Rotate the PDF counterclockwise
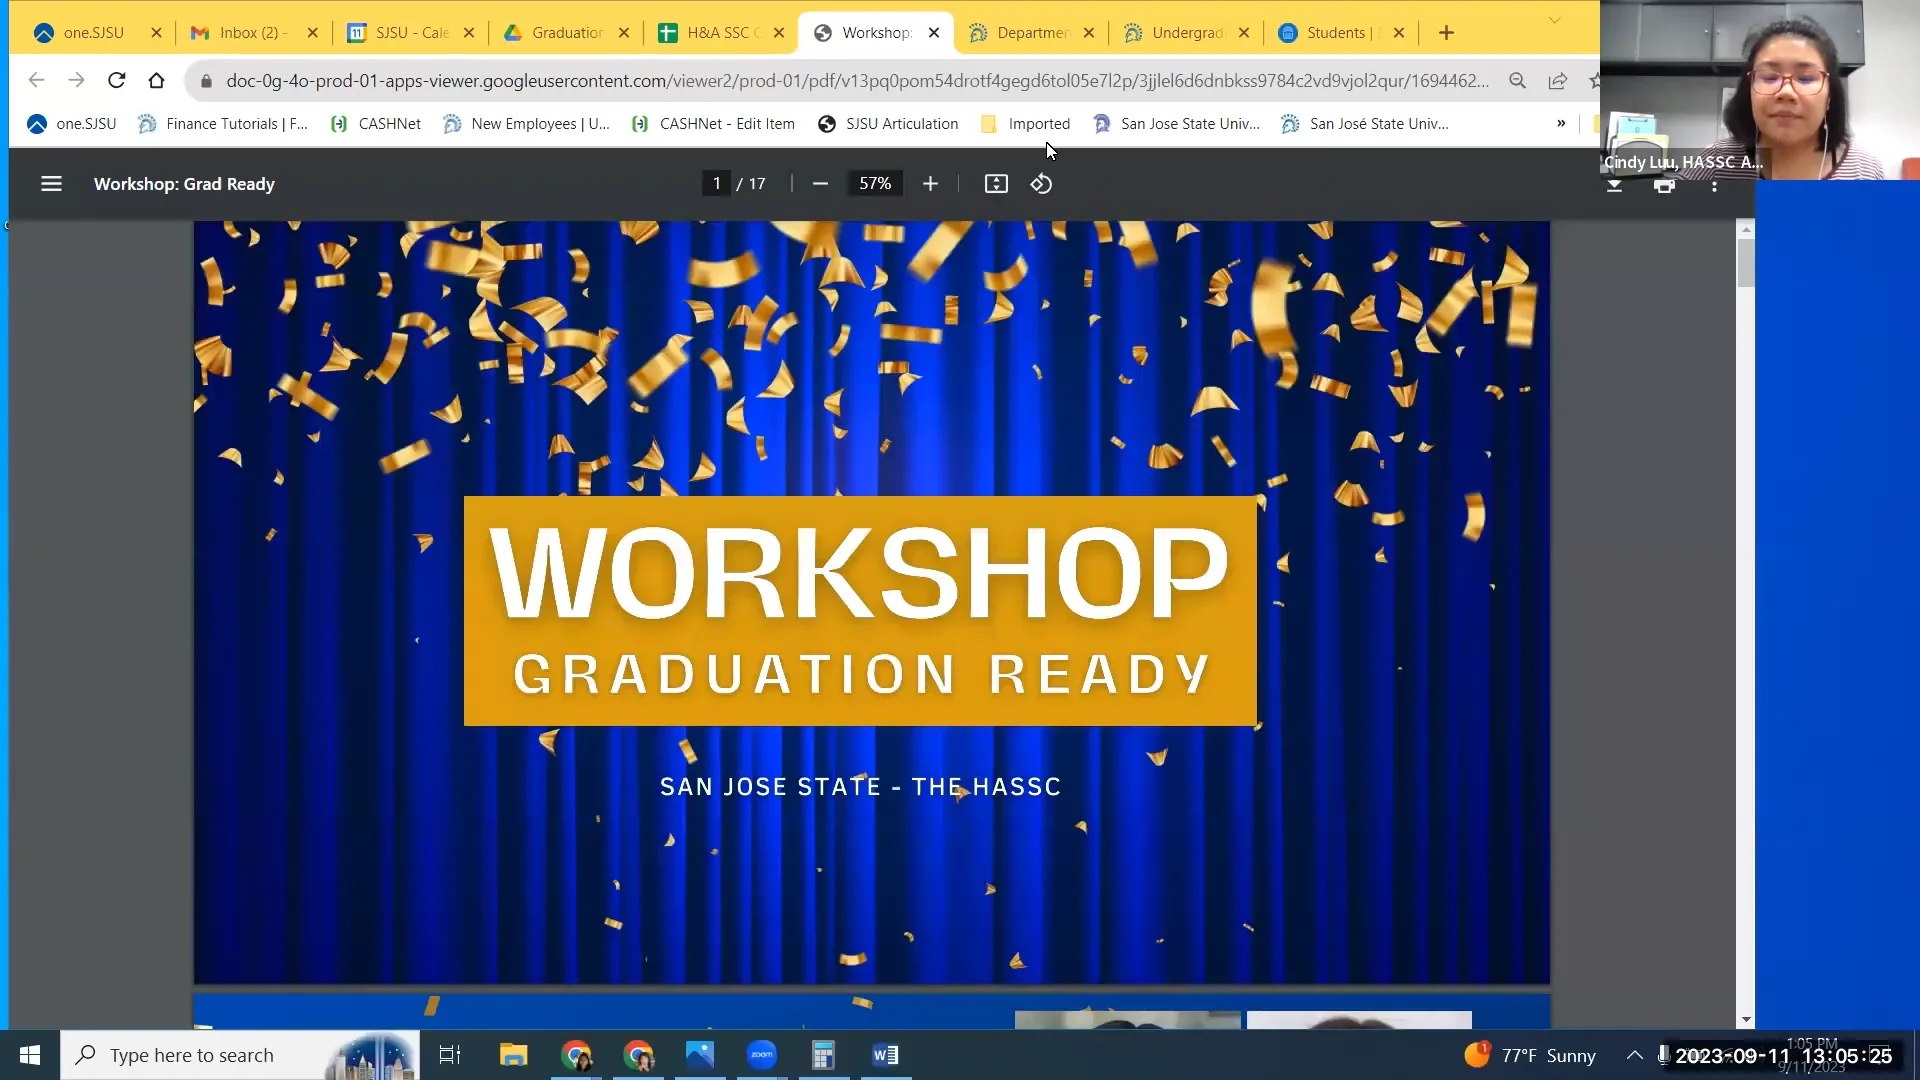 tap(1041, 184)
